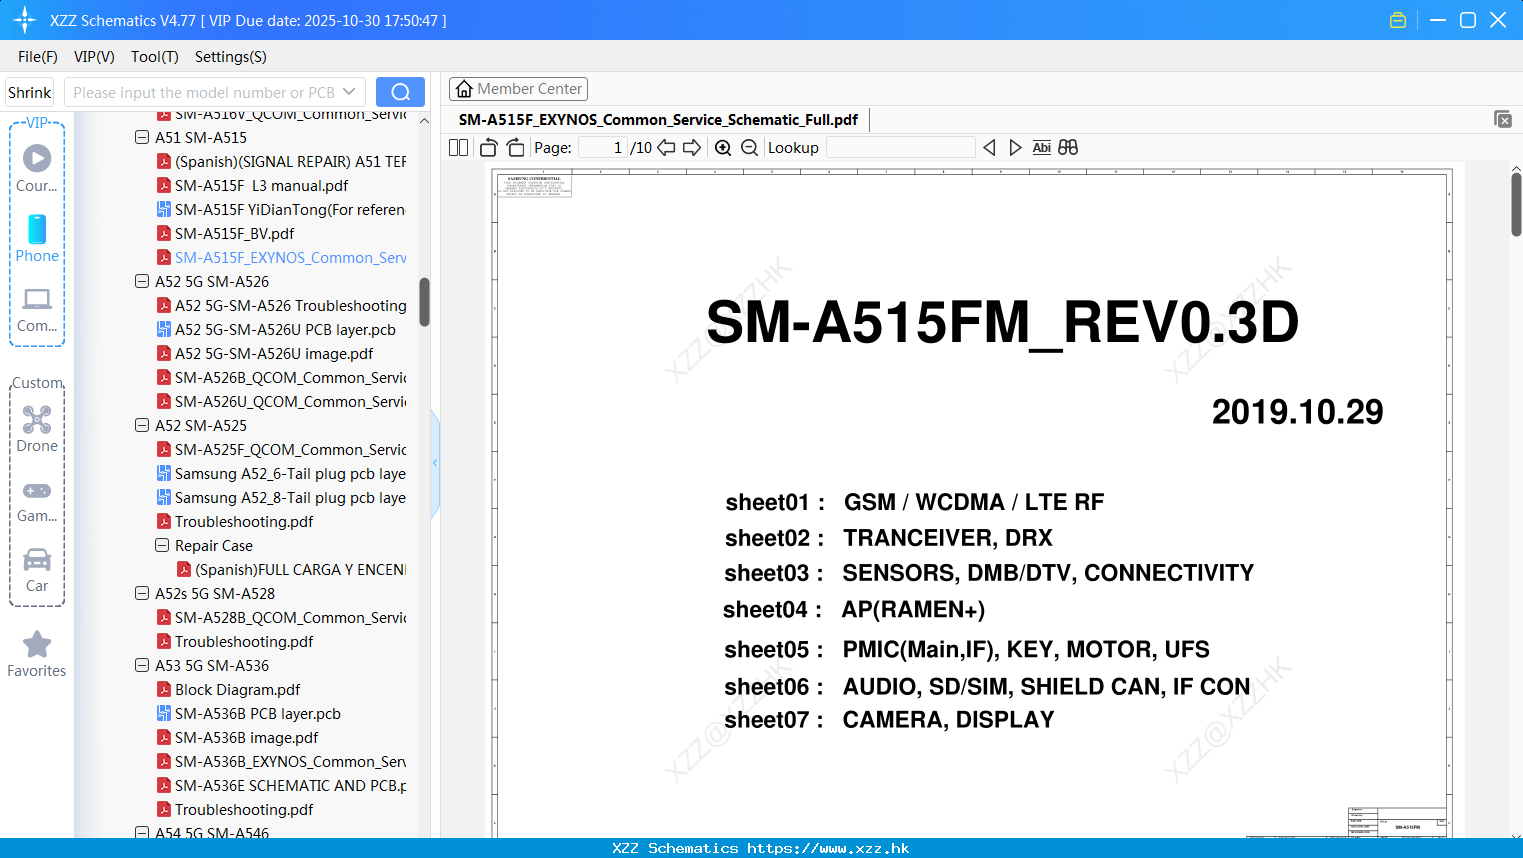The width and height of the screenshot is (1523, 858).
Task: Open SM-A515F L3 manual.pdf
Action: point(252,186)
